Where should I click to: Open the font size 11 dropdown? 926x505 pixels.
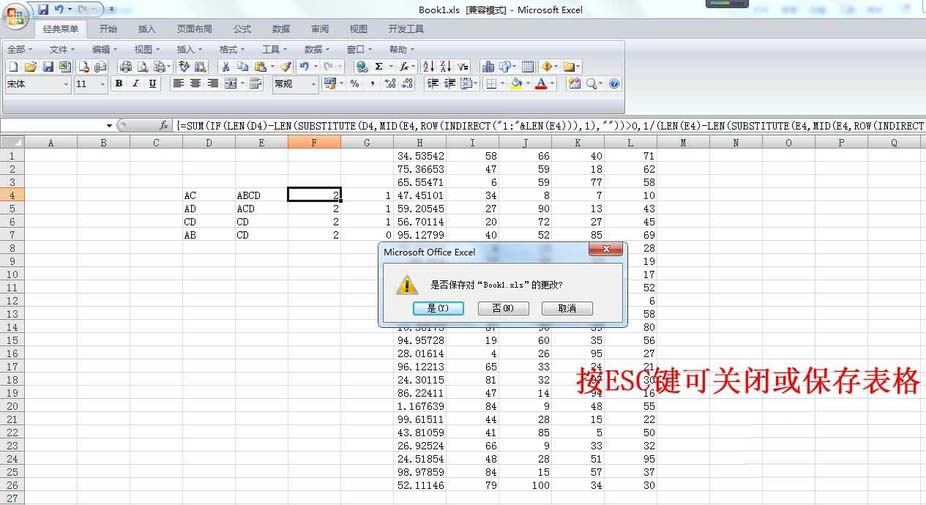click(x=103, y=84)
